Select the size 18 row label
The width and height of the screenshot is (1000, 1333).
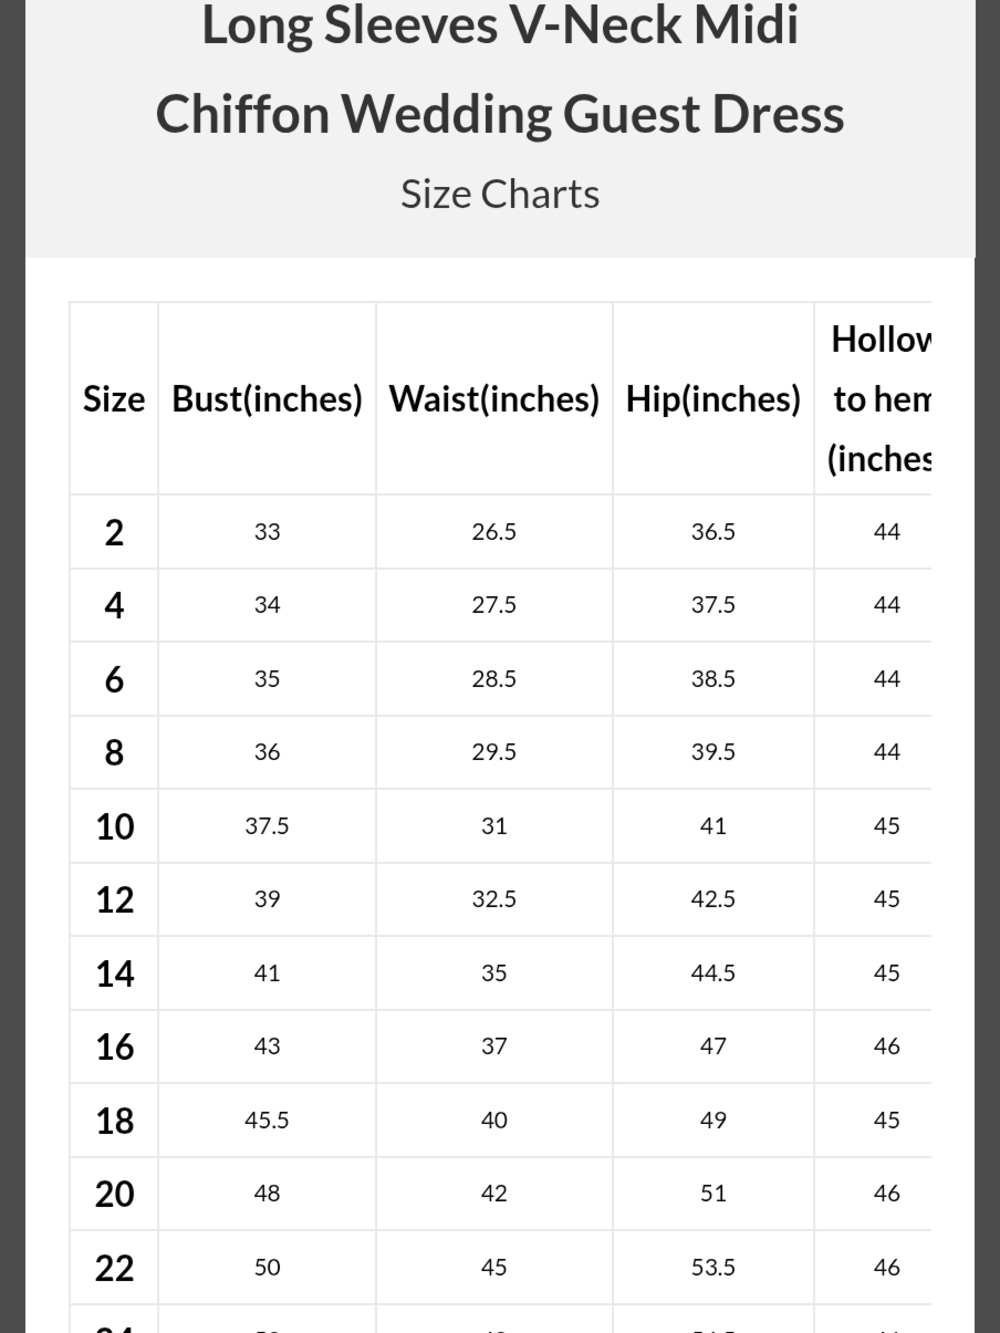click(114, 1120)
